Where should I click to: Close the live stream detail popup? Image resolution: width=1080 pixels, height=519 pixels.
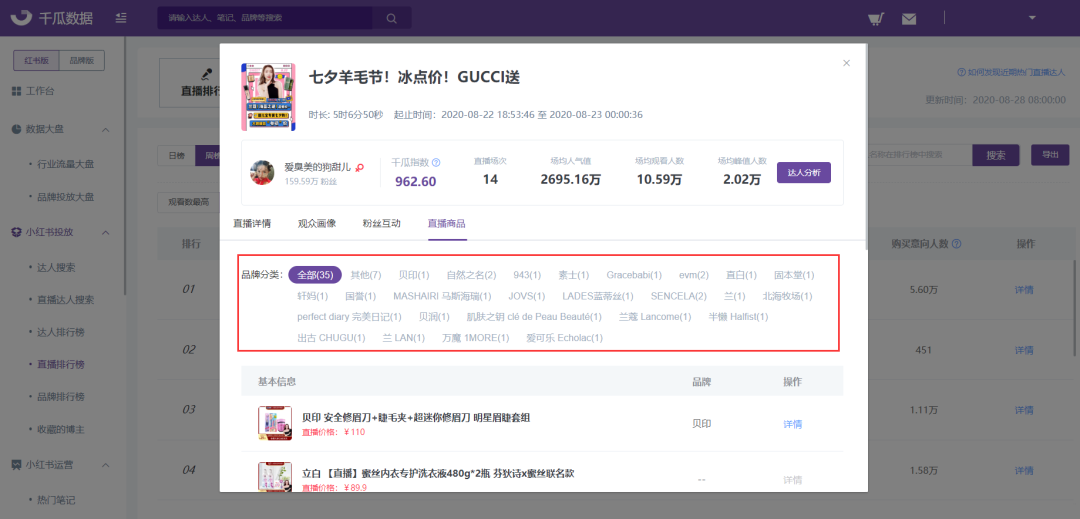[x=847, y=63]
